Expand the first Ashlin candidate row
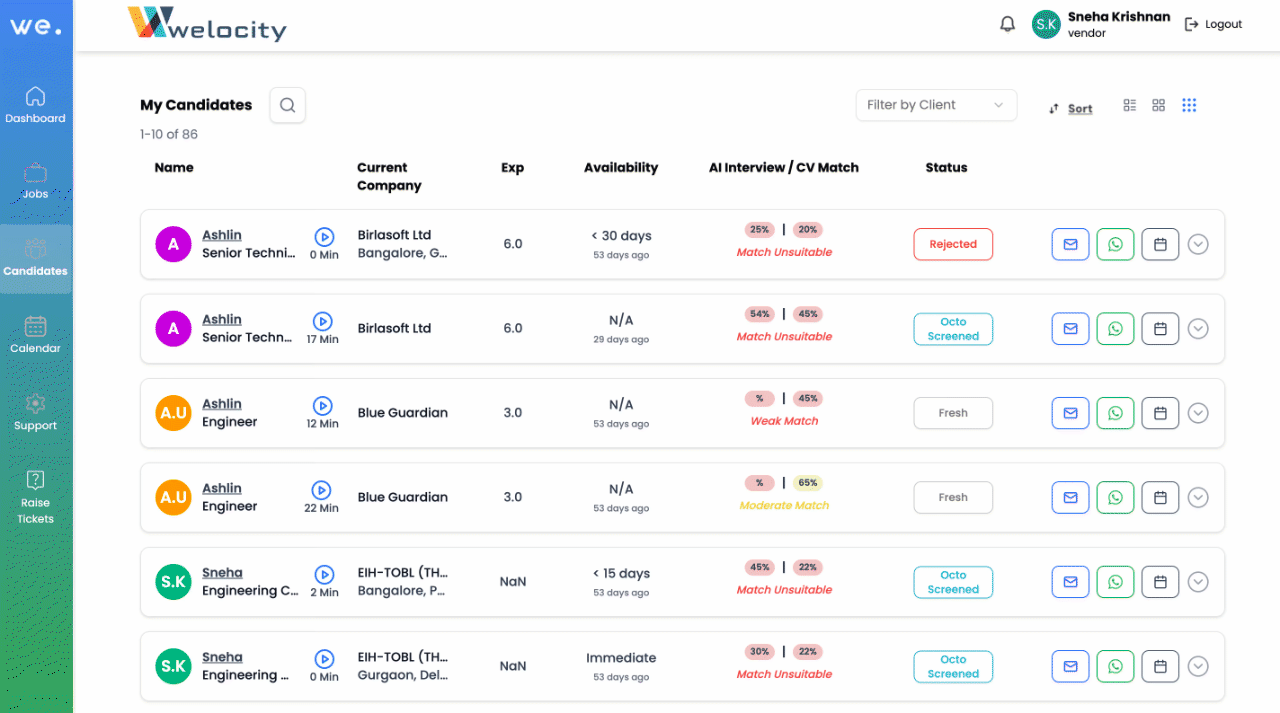 pos(1198,244)
